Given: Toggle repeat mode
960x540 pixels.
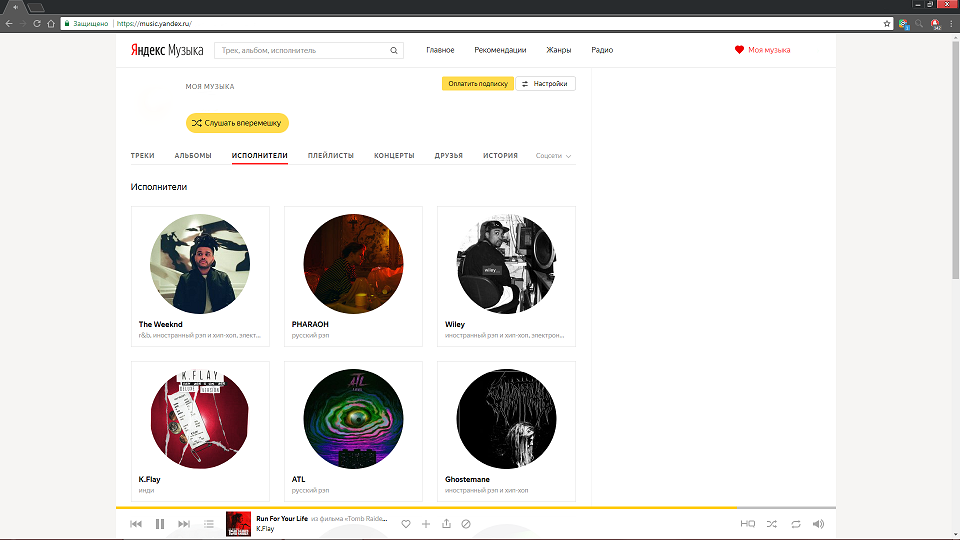Looking at the screenshot, I should click(796, 524).
